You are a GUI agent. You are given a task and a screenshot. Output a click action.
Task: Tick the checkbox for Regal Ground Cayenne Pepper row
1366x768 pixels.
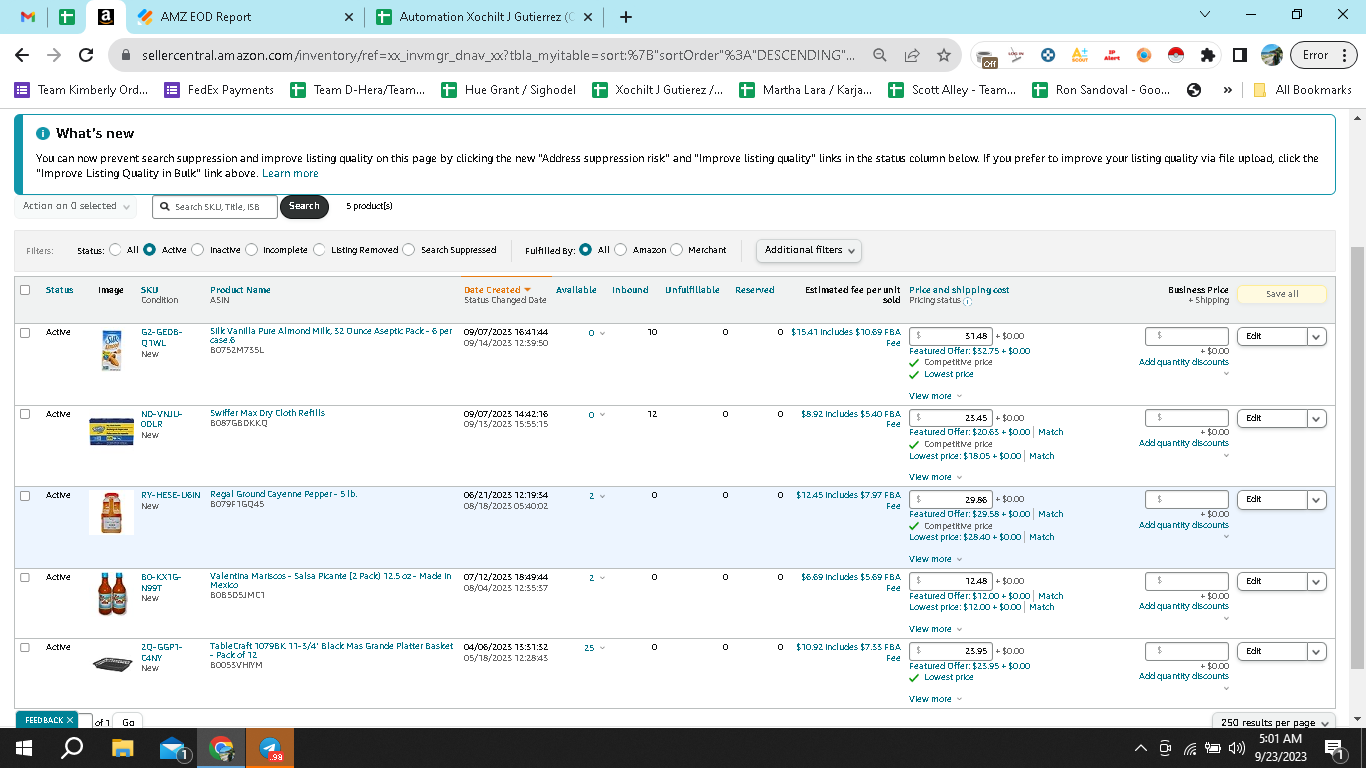(x=25, y=496)
